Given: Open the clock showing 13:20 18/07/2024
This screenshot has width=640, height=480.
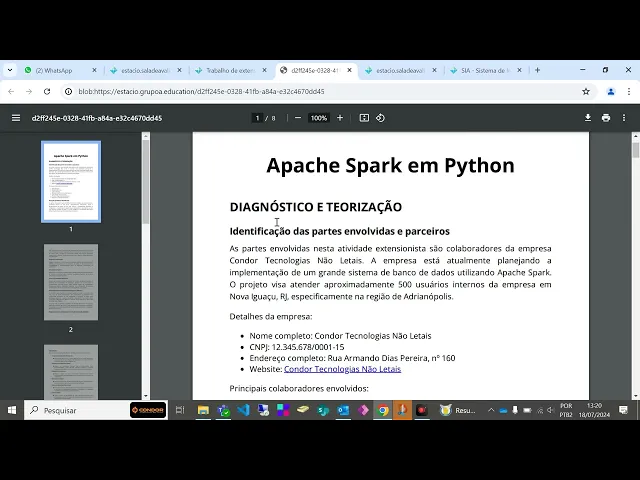Looking at the screenshot, I should click(594, 410).
